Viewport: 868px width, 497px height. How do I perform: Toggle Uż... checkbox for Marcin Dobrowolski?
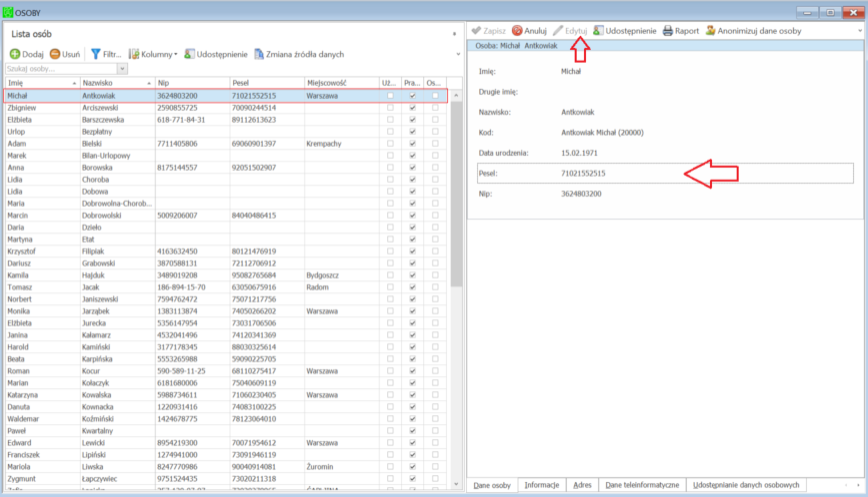click(x=390, y=215)
